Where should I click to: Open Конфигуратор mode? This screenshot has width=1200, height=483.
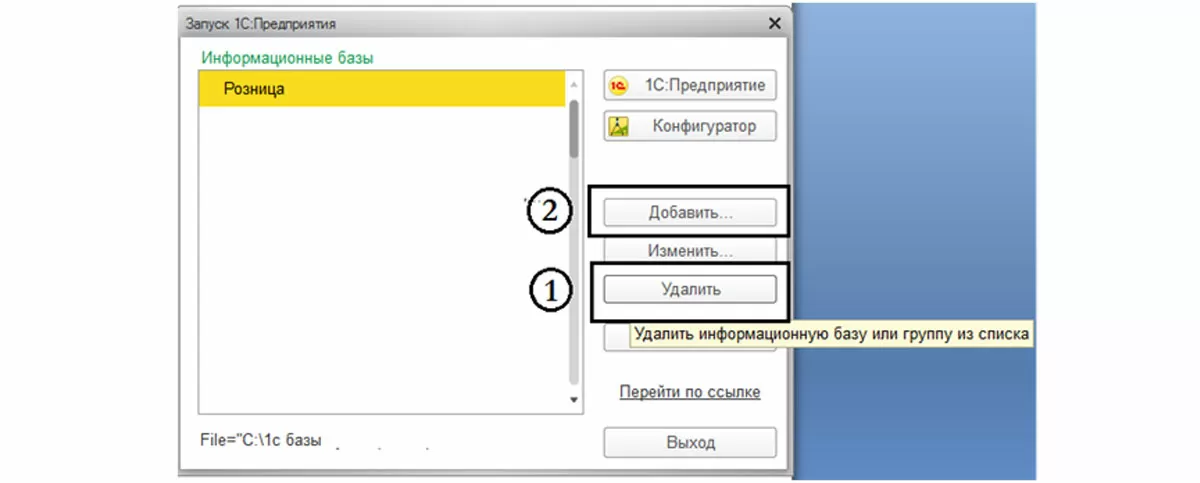pyautogui.click(x=690, y=127)
